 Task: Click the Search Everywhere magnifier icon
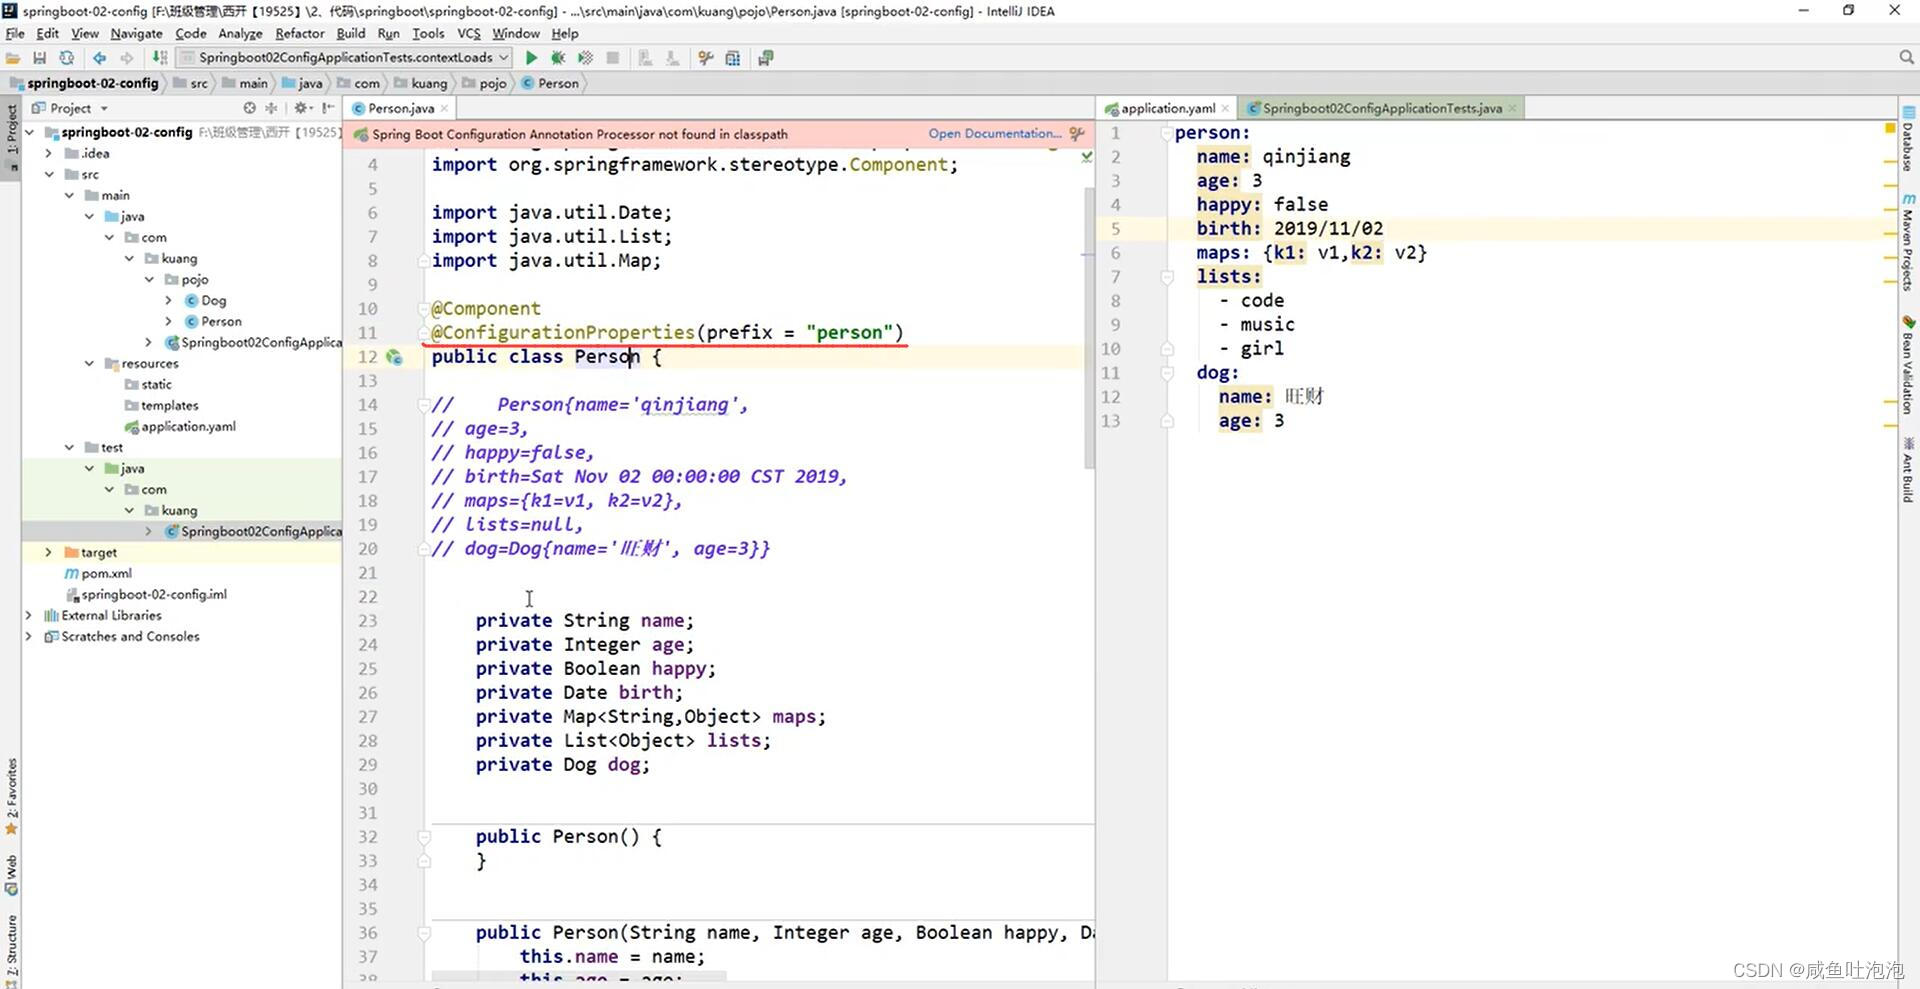tap(1906, 58)
